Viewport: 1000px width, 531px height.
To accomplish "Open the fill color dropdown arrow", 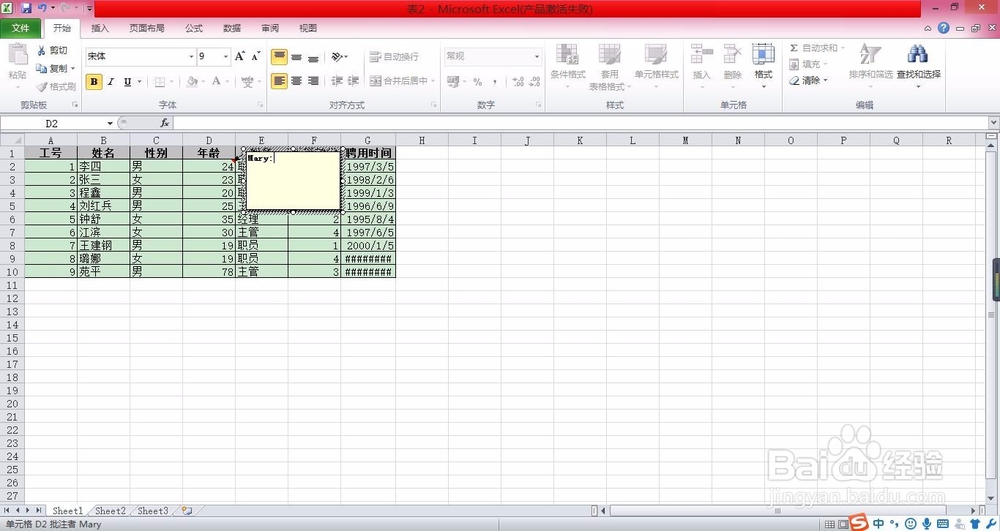I will (202, 82).
